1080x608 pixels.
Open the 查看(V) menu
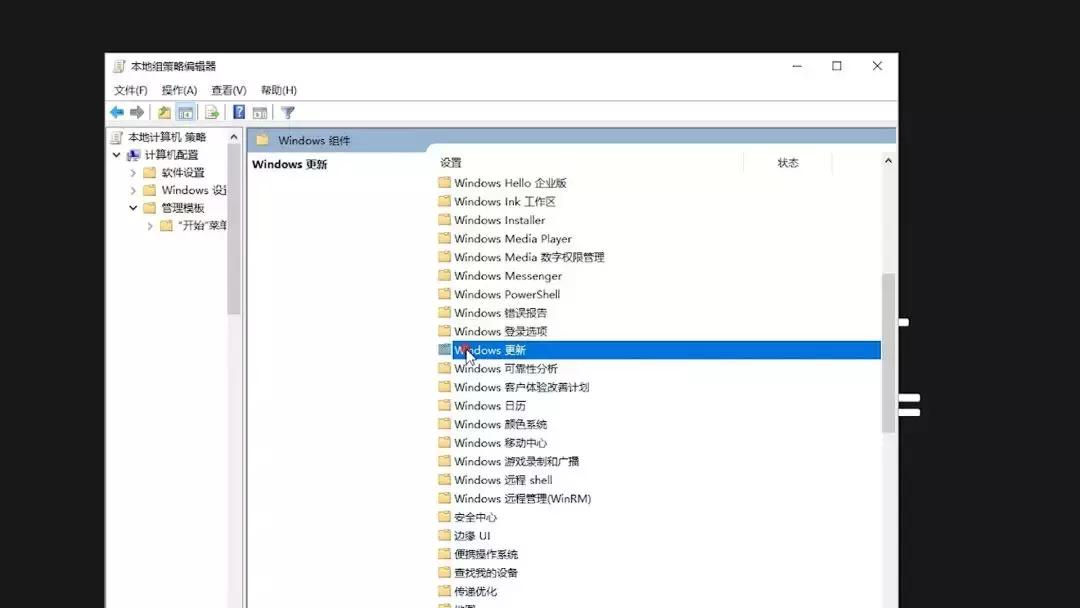[227, 89]
